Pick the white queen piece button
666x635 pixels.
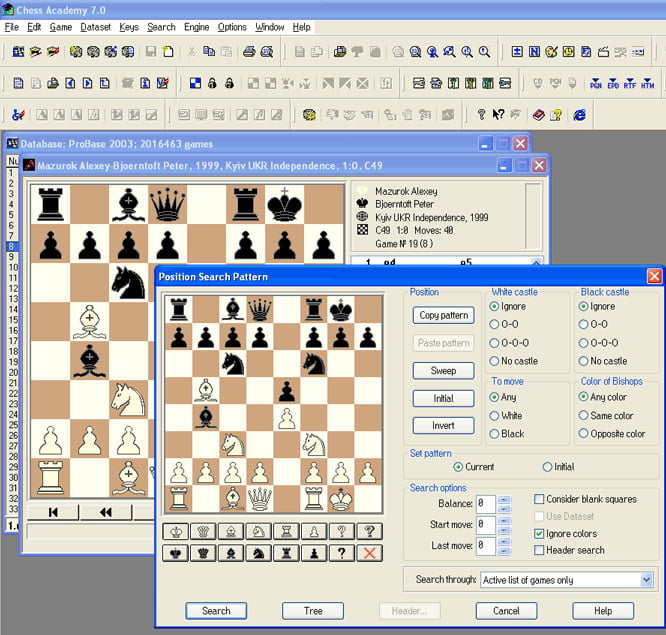pos(203,531)
